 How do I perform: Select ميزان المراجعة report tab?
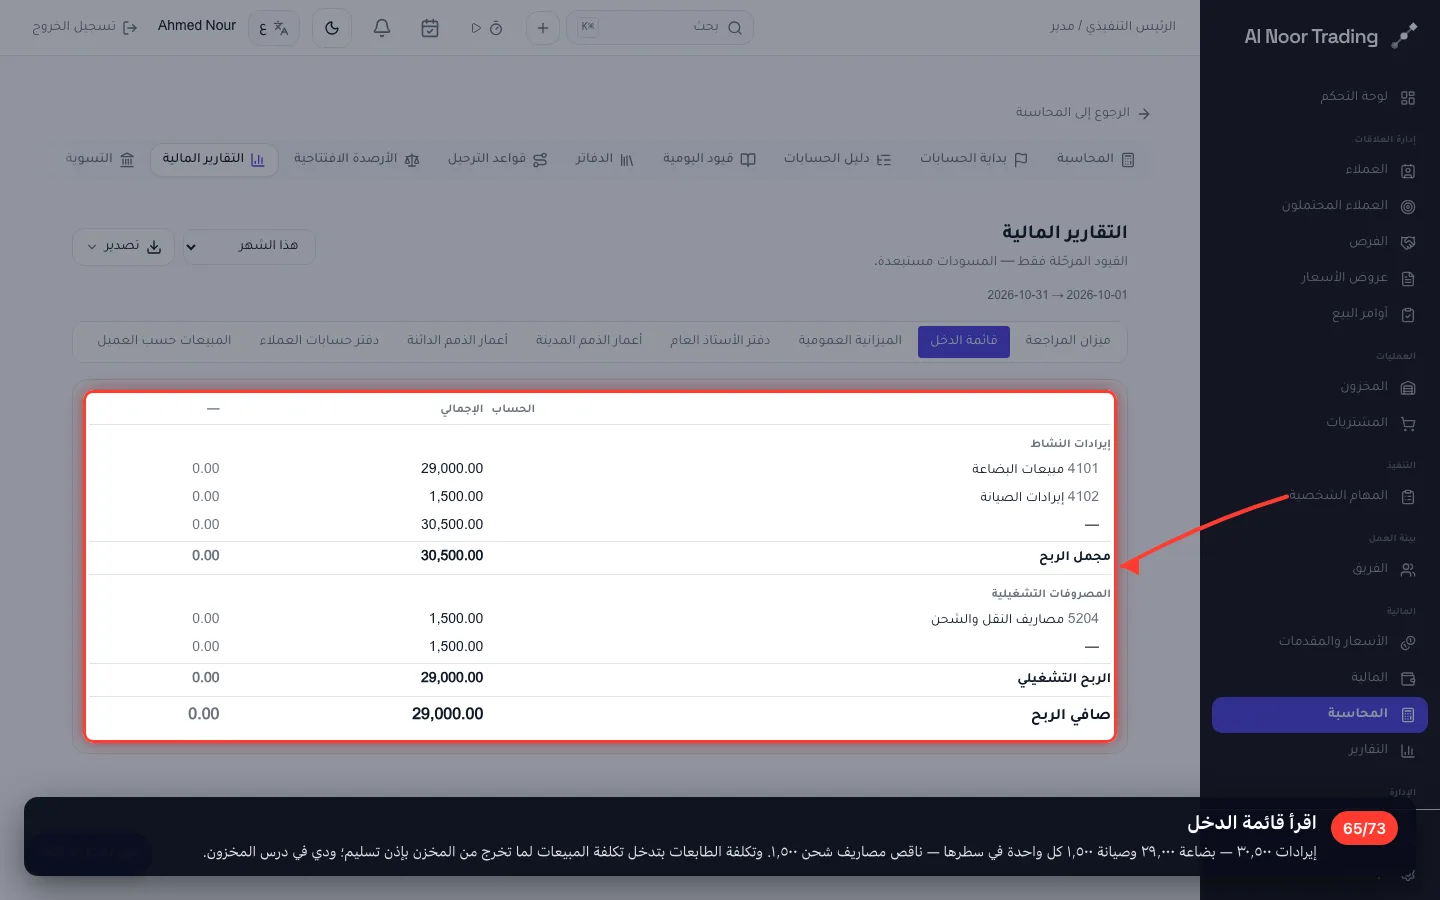point(1068,341)
